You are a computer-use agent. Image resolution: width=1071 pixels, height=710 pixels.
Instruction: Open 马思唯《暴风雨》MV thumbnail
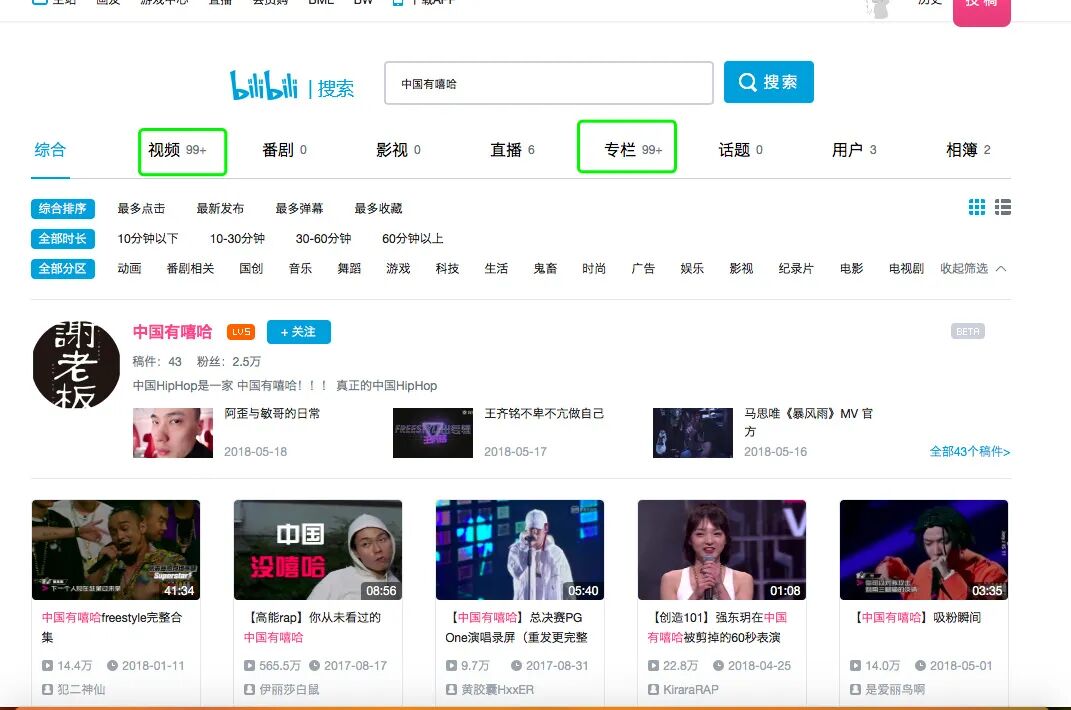pyautogui.click(x=693, y=433)
